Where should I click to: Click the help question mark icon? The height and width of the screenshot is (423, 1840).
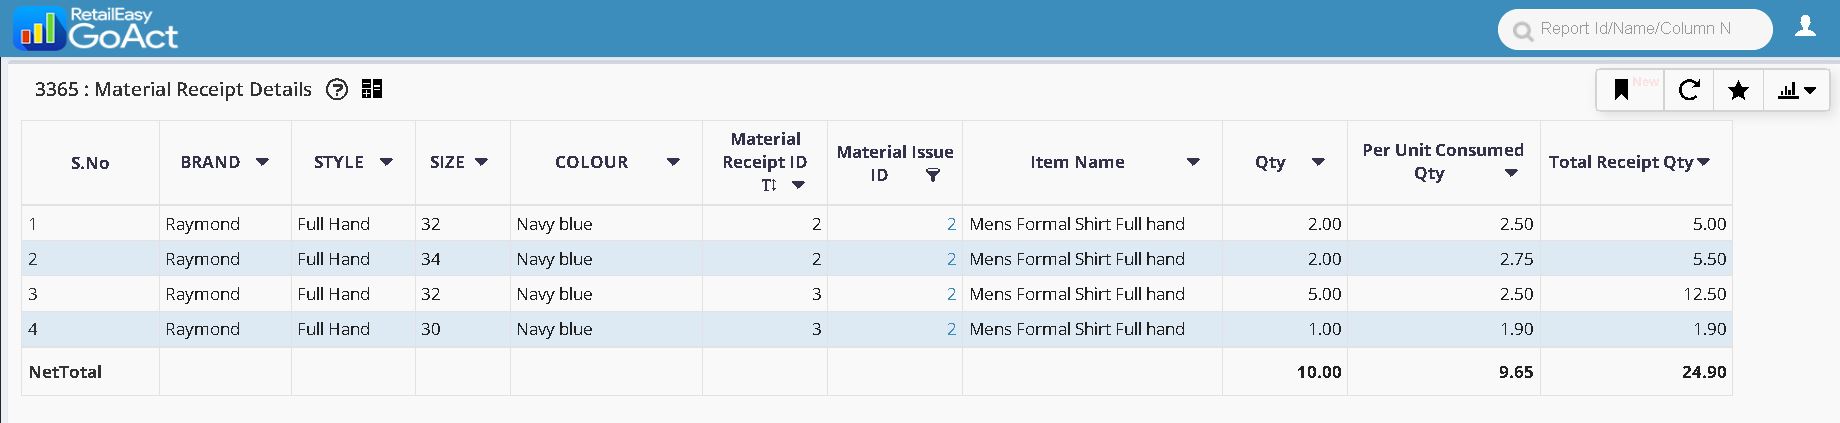coord(338,90)
